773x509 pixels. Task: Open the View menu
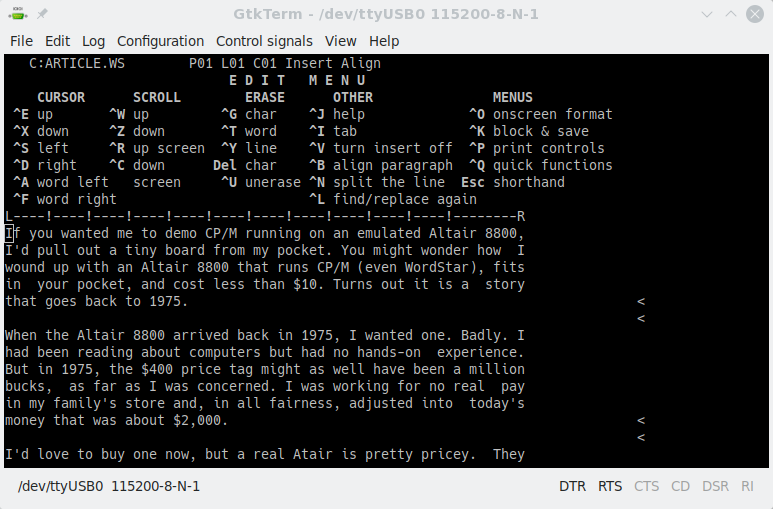pos(340,41)
